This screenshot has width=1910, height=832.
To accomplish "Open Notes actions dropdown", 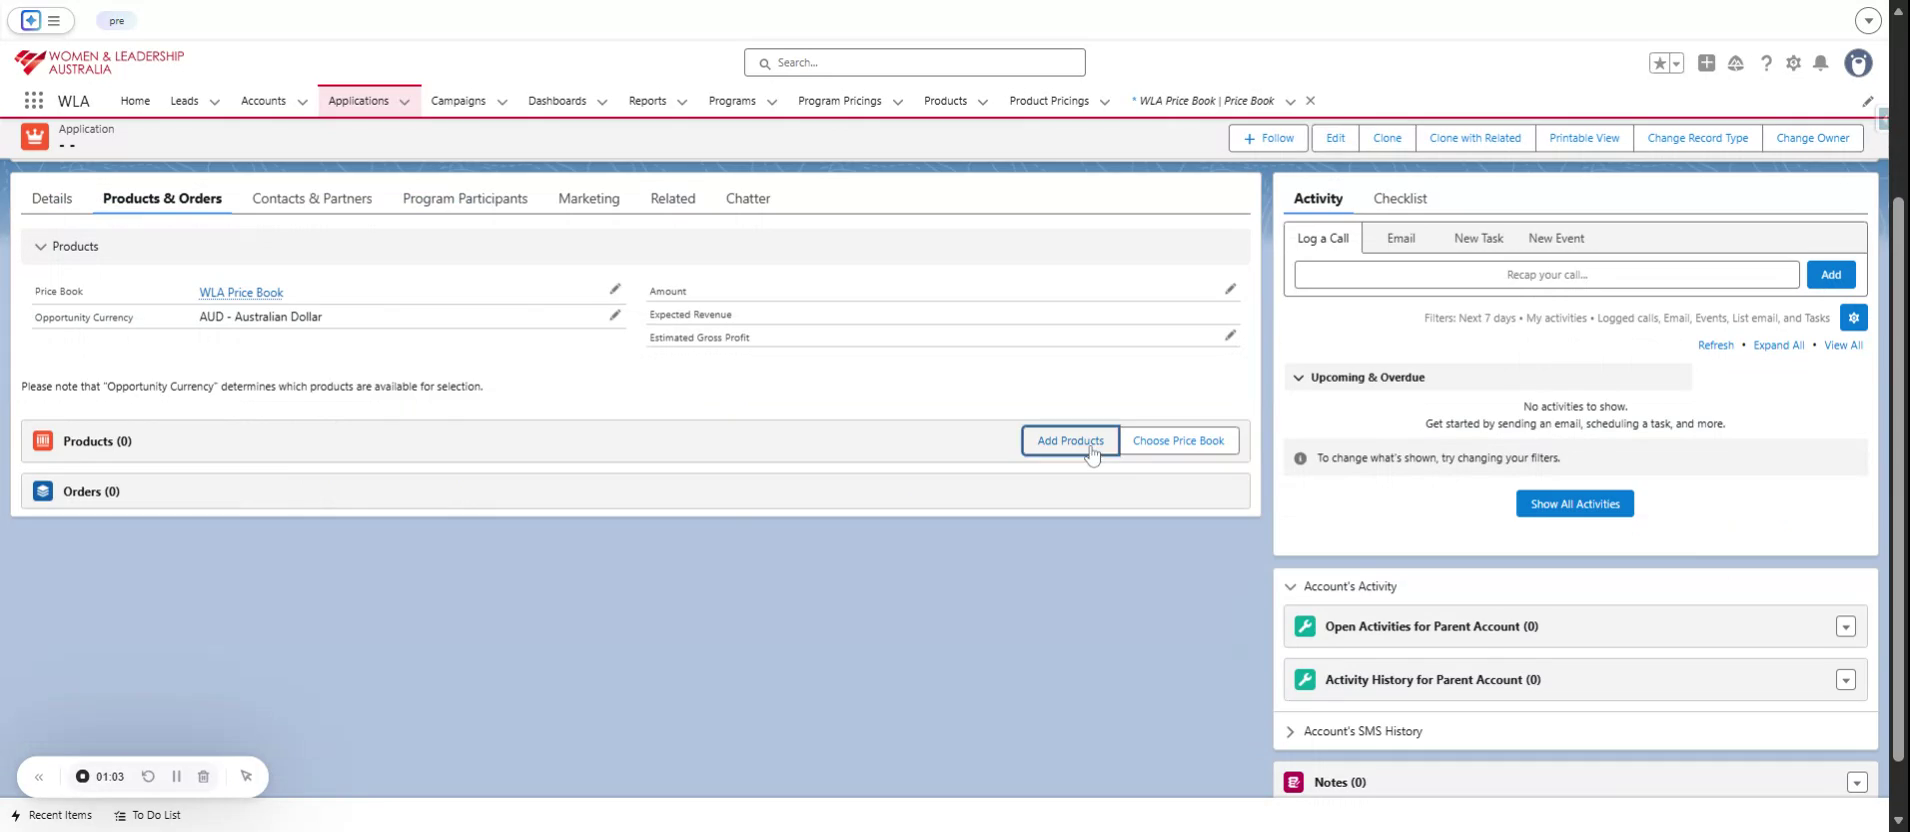I will click(x=1857, y=783).
